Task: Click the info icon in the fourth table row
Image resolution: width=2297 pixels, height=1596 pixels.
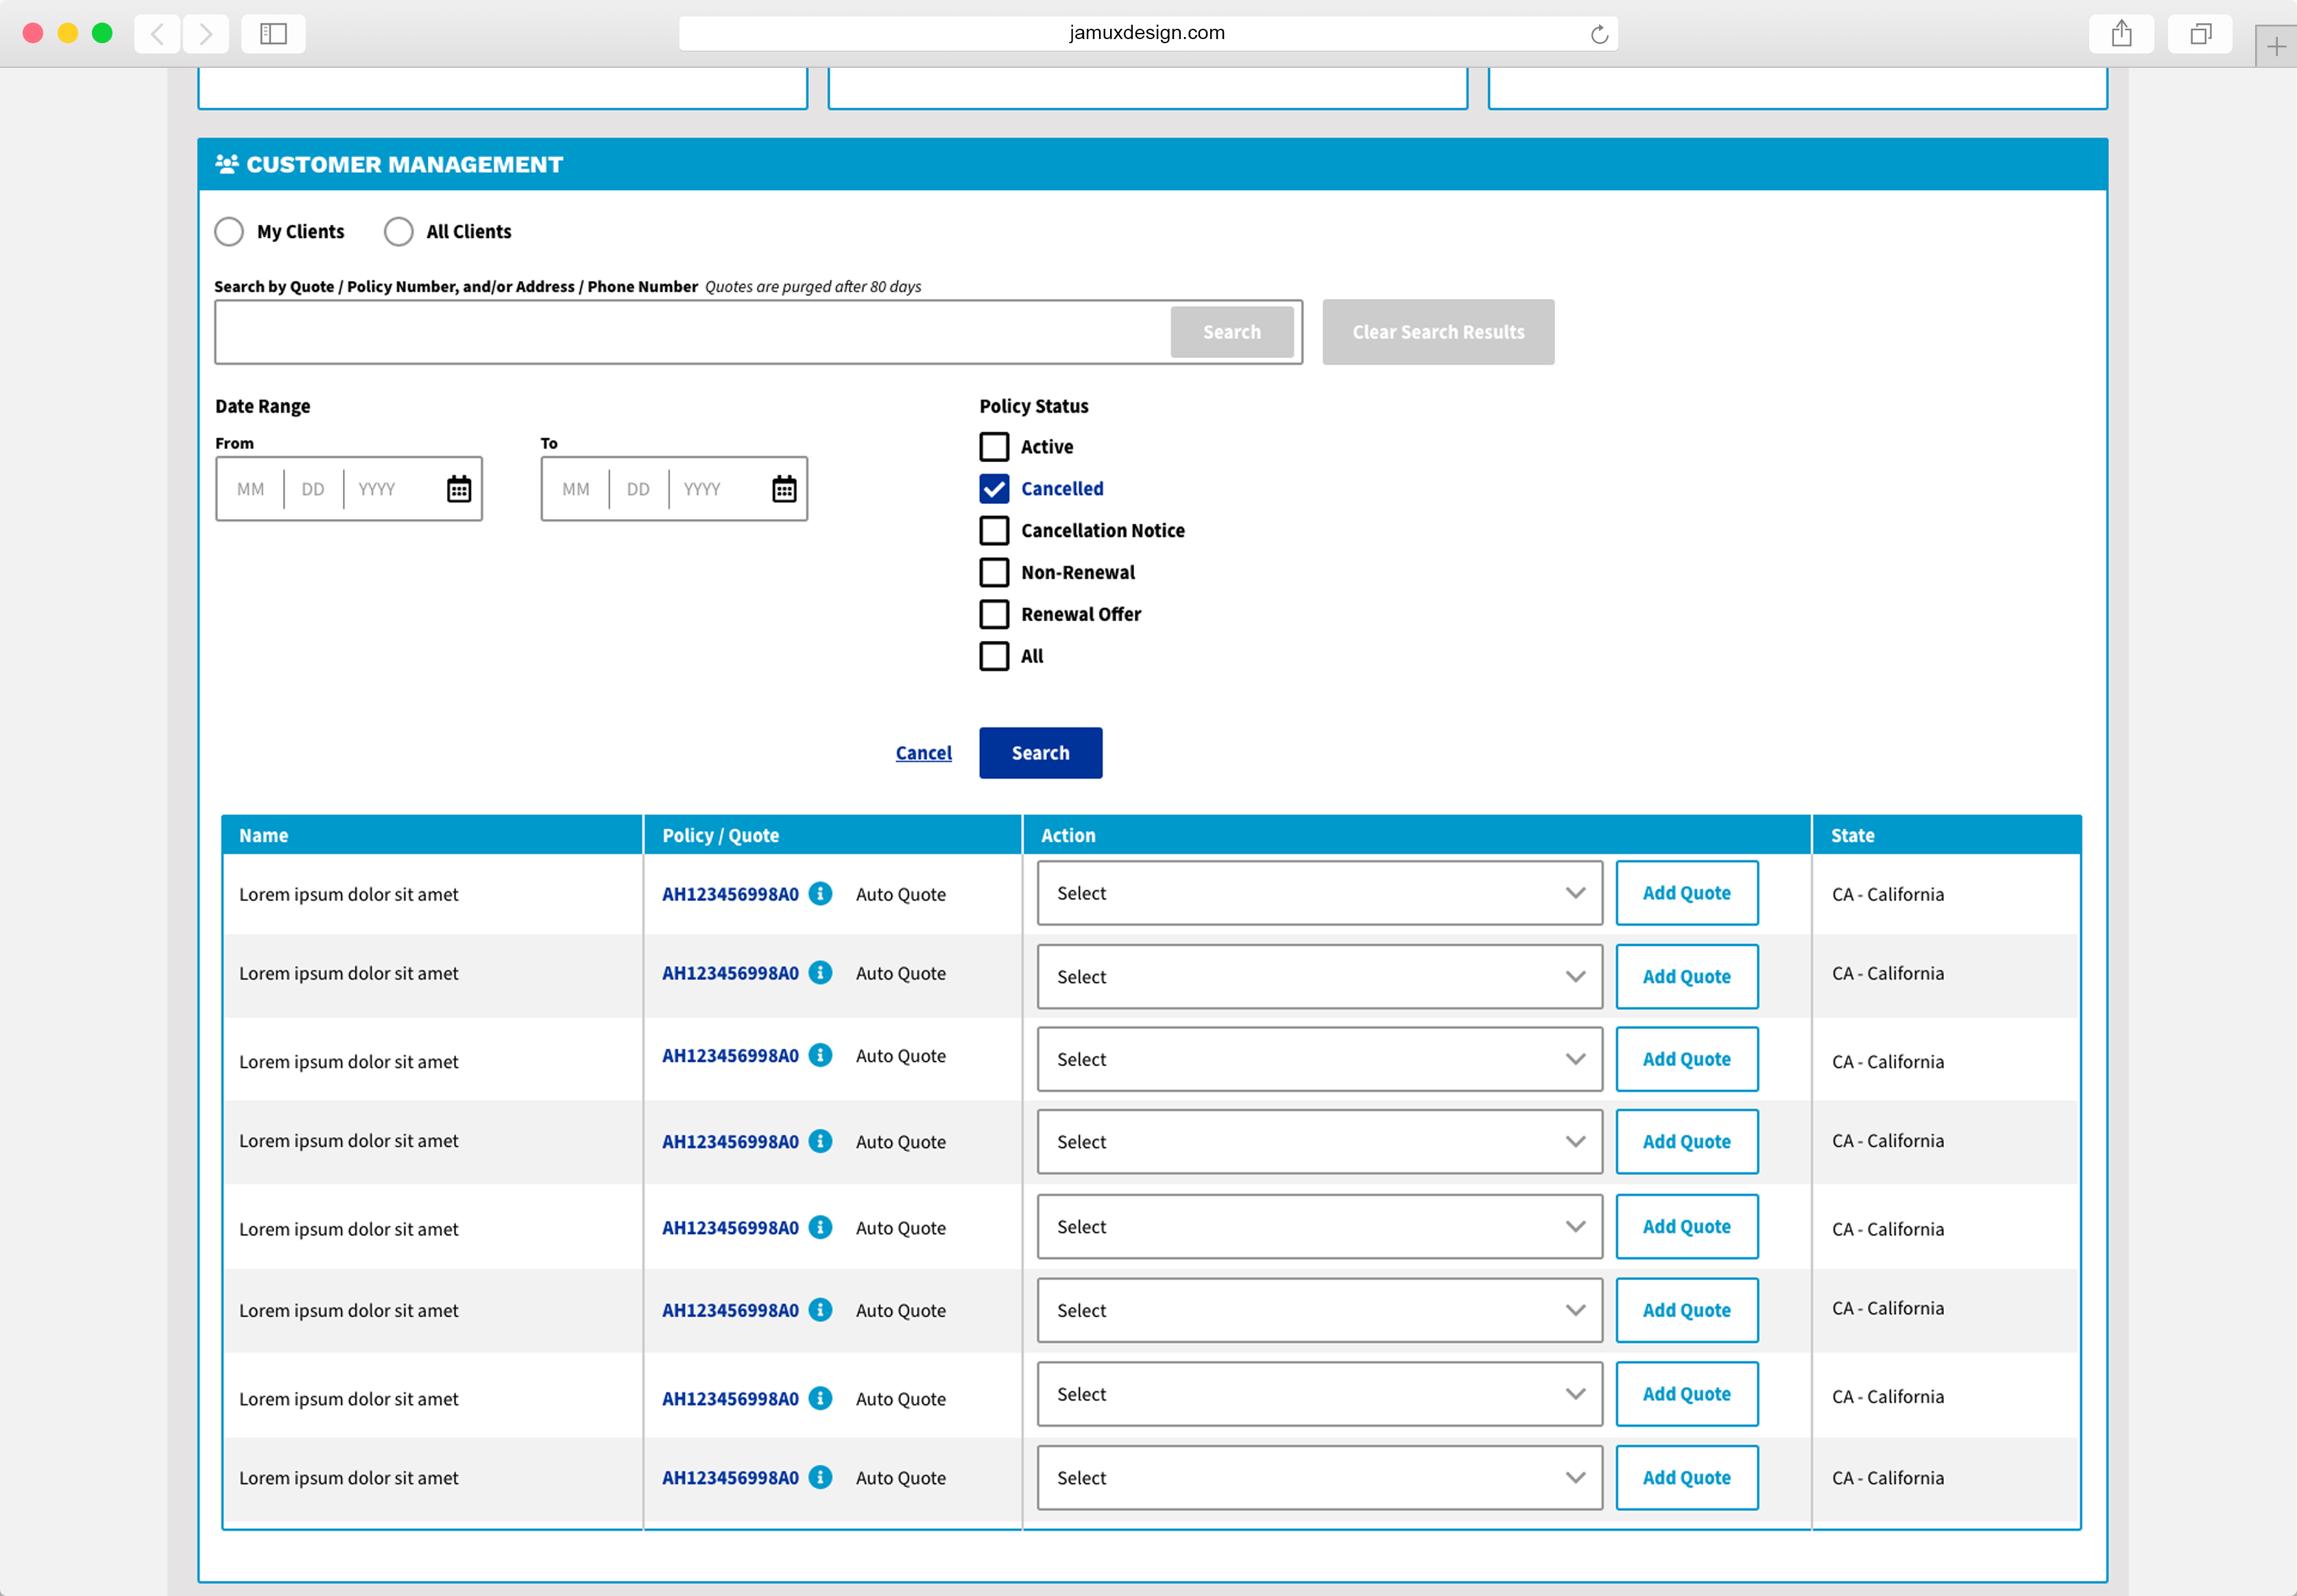Action: 820,1141
